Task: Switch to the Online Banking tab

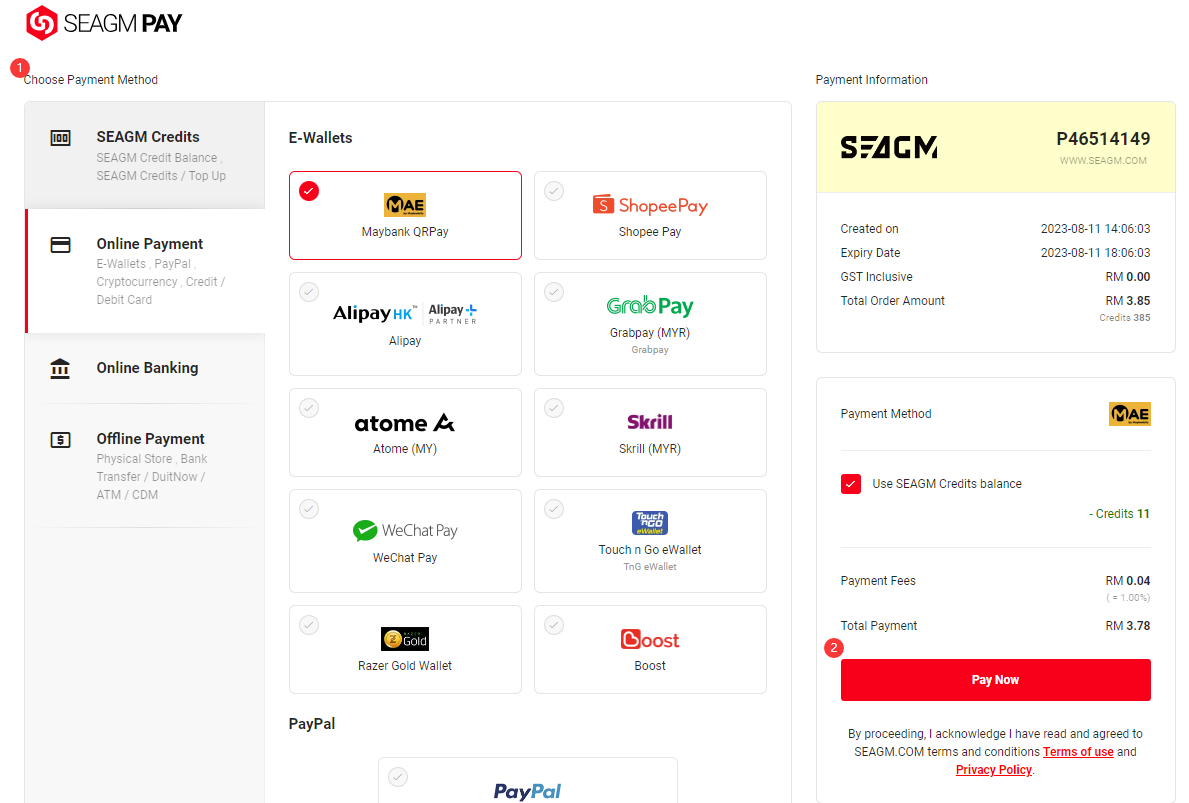Action: click(145, 368)
